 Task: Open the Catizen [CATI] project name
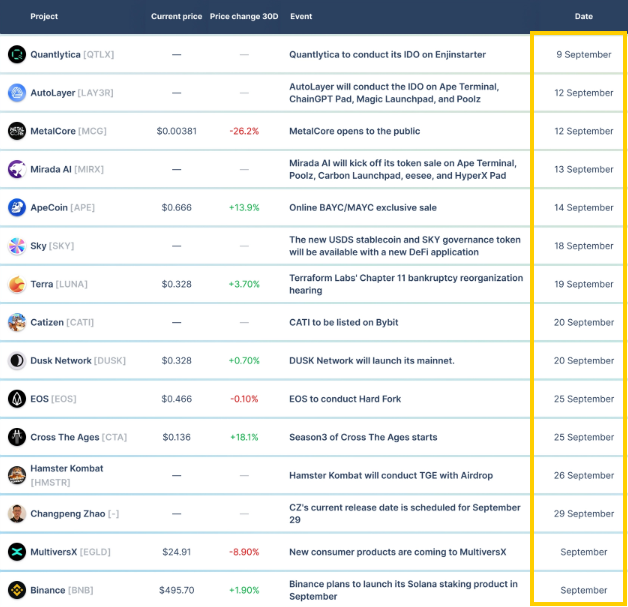coord(62,322)
